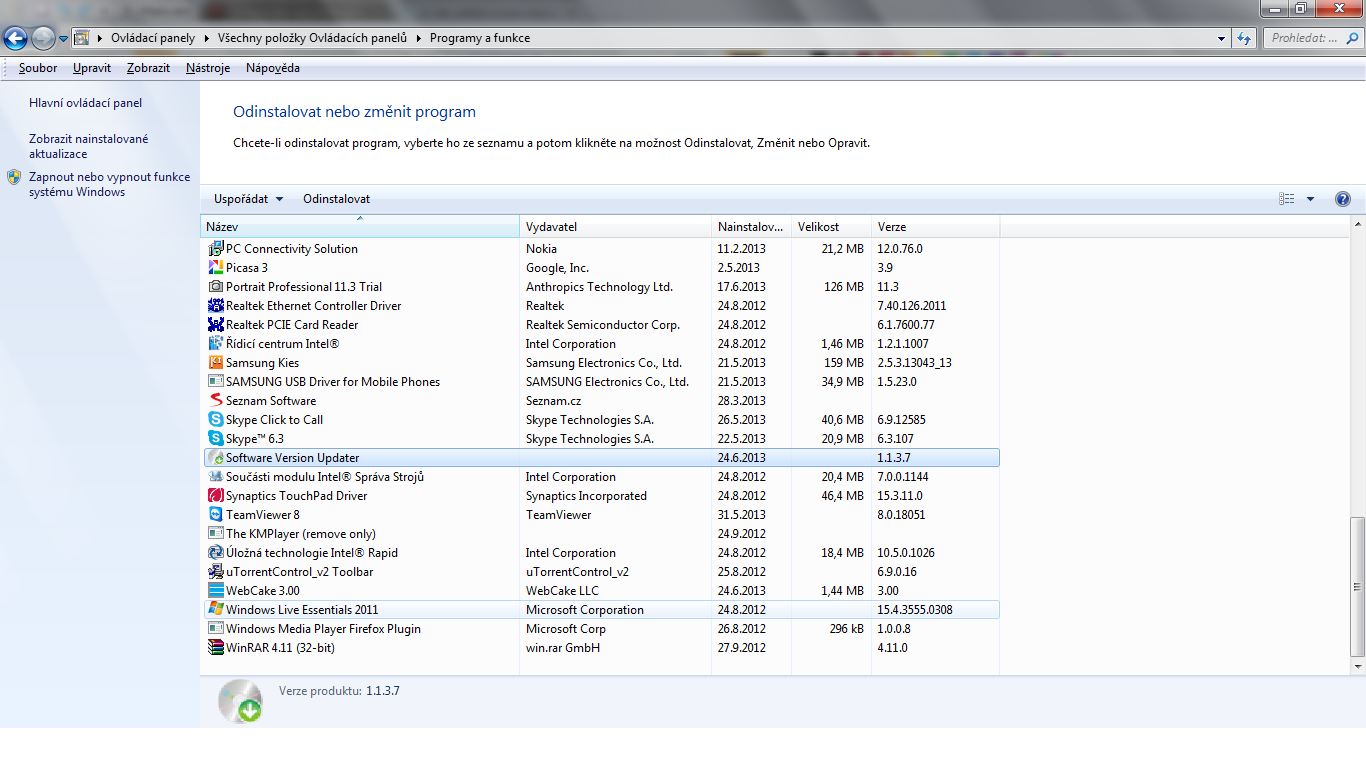This screenshot has width=1366, height=768.
Task: Click the Picasa 3 program icon
Action: tap(215, 268)
